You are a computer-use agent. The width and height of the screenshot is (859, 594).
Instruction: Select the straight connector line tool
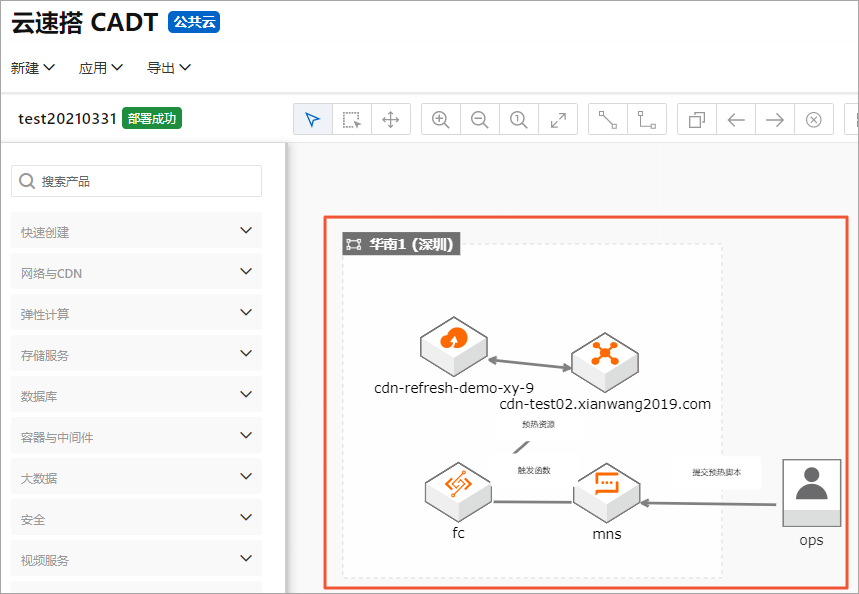(608, 119)
